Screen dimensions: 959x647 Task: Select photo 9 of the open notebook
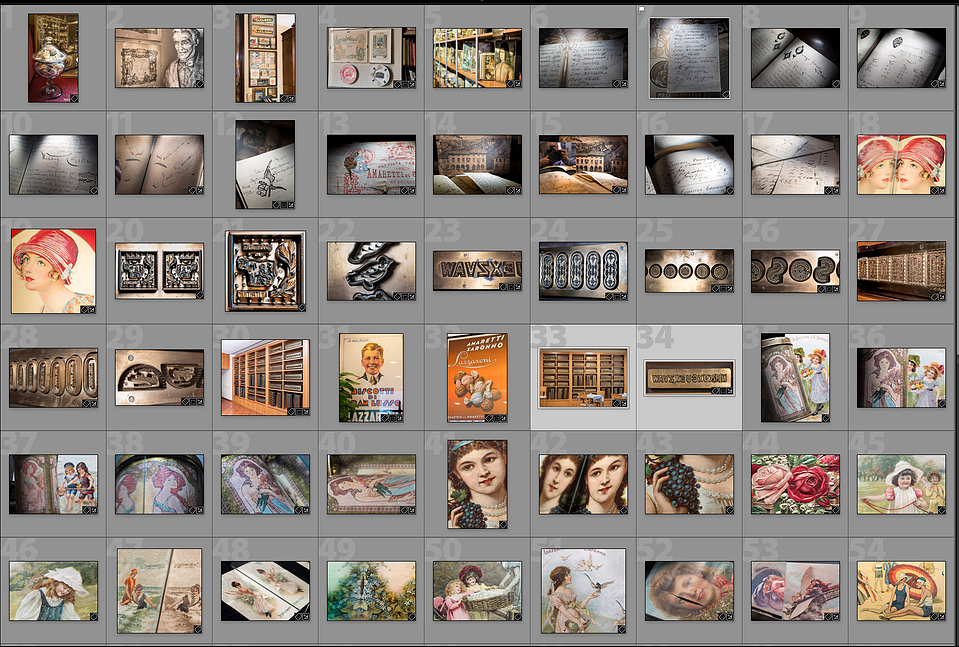pyautogui.click(x=902, y=58)
